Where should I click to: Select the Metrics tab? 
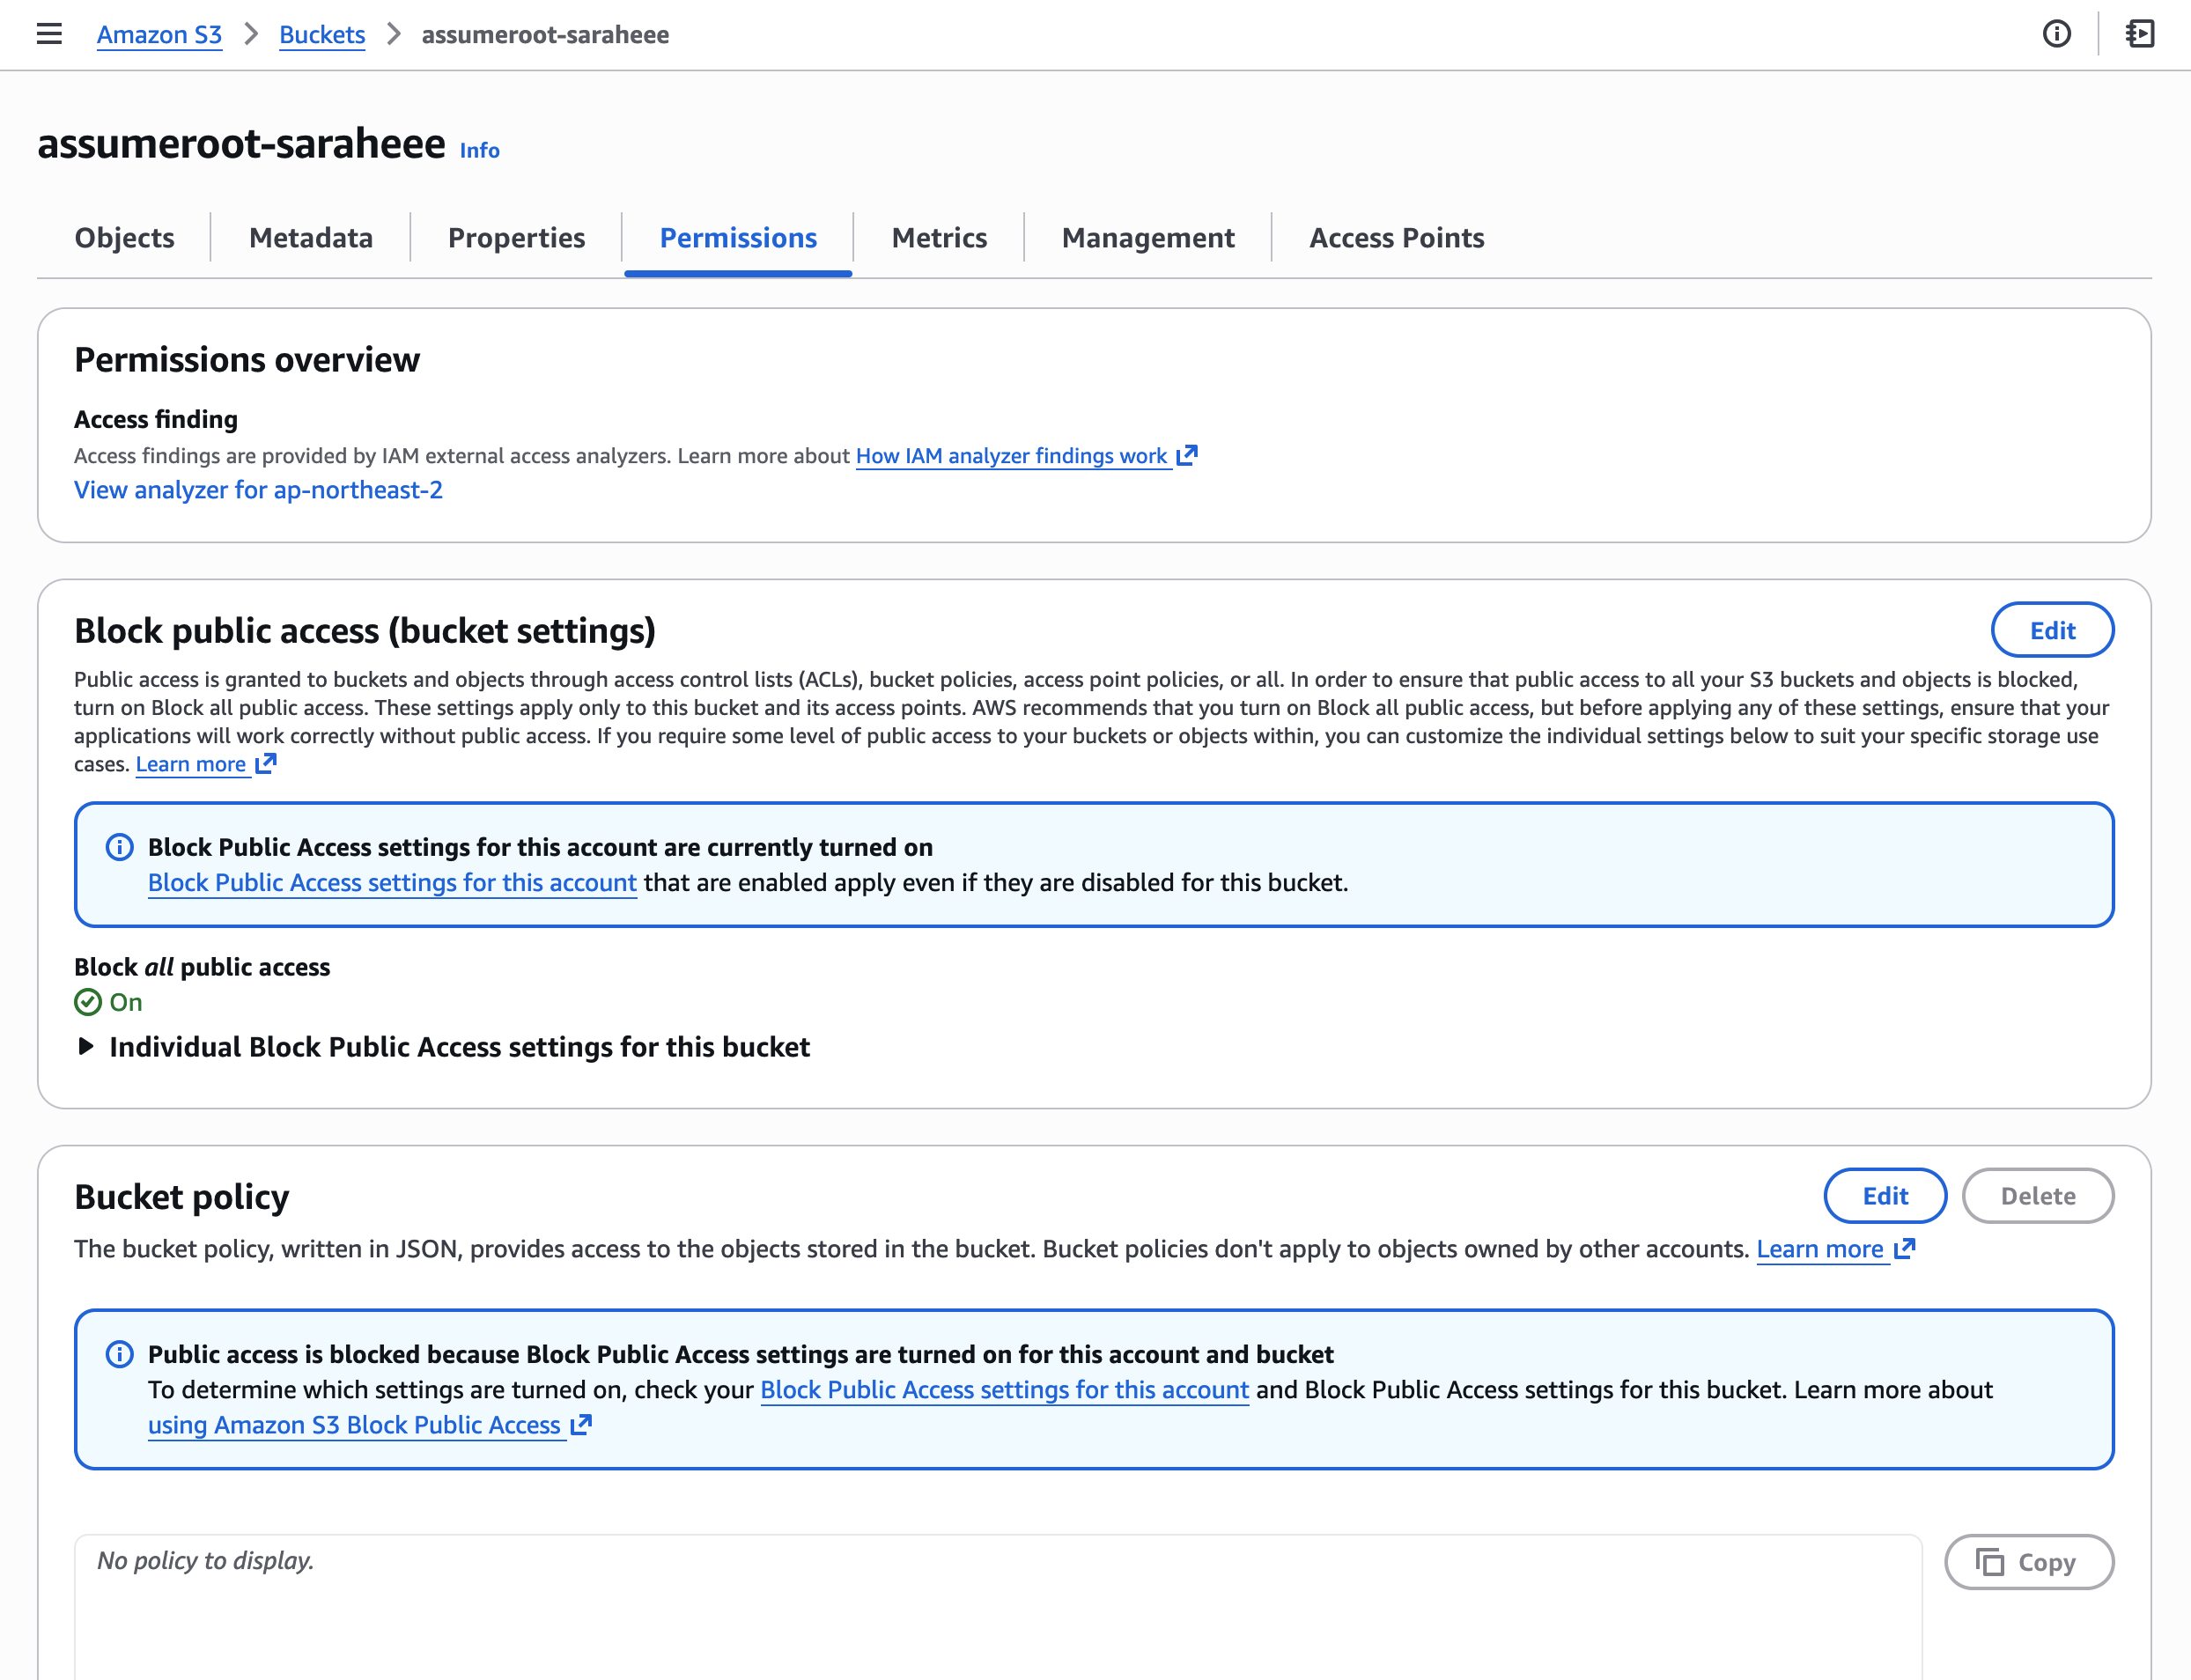938,238
